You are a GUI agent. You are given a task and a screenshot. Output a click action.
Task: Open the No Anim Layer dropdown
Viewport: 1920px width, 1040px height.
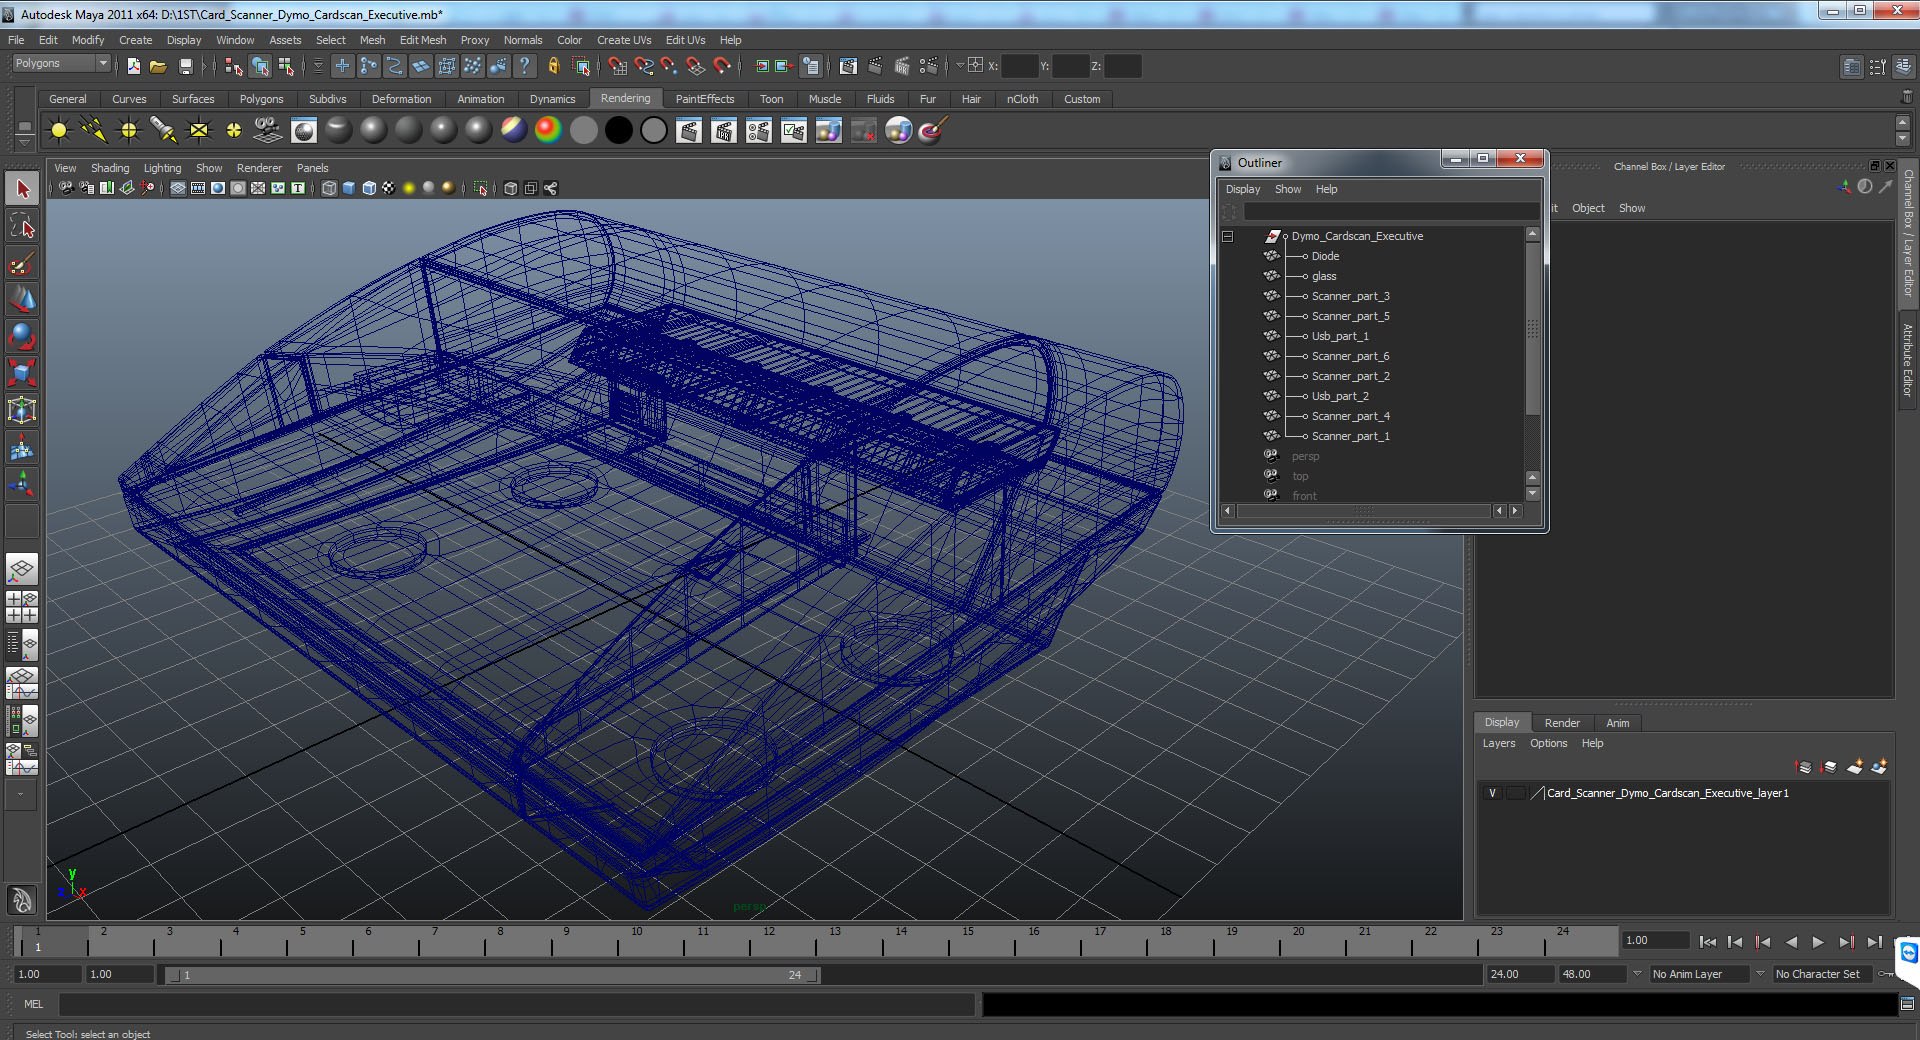(x=1698, y=974)
